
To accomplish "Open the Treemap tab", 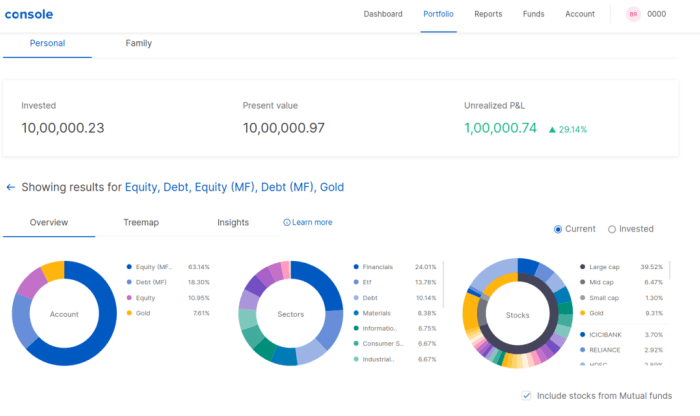I will click(x=141, y=222).
